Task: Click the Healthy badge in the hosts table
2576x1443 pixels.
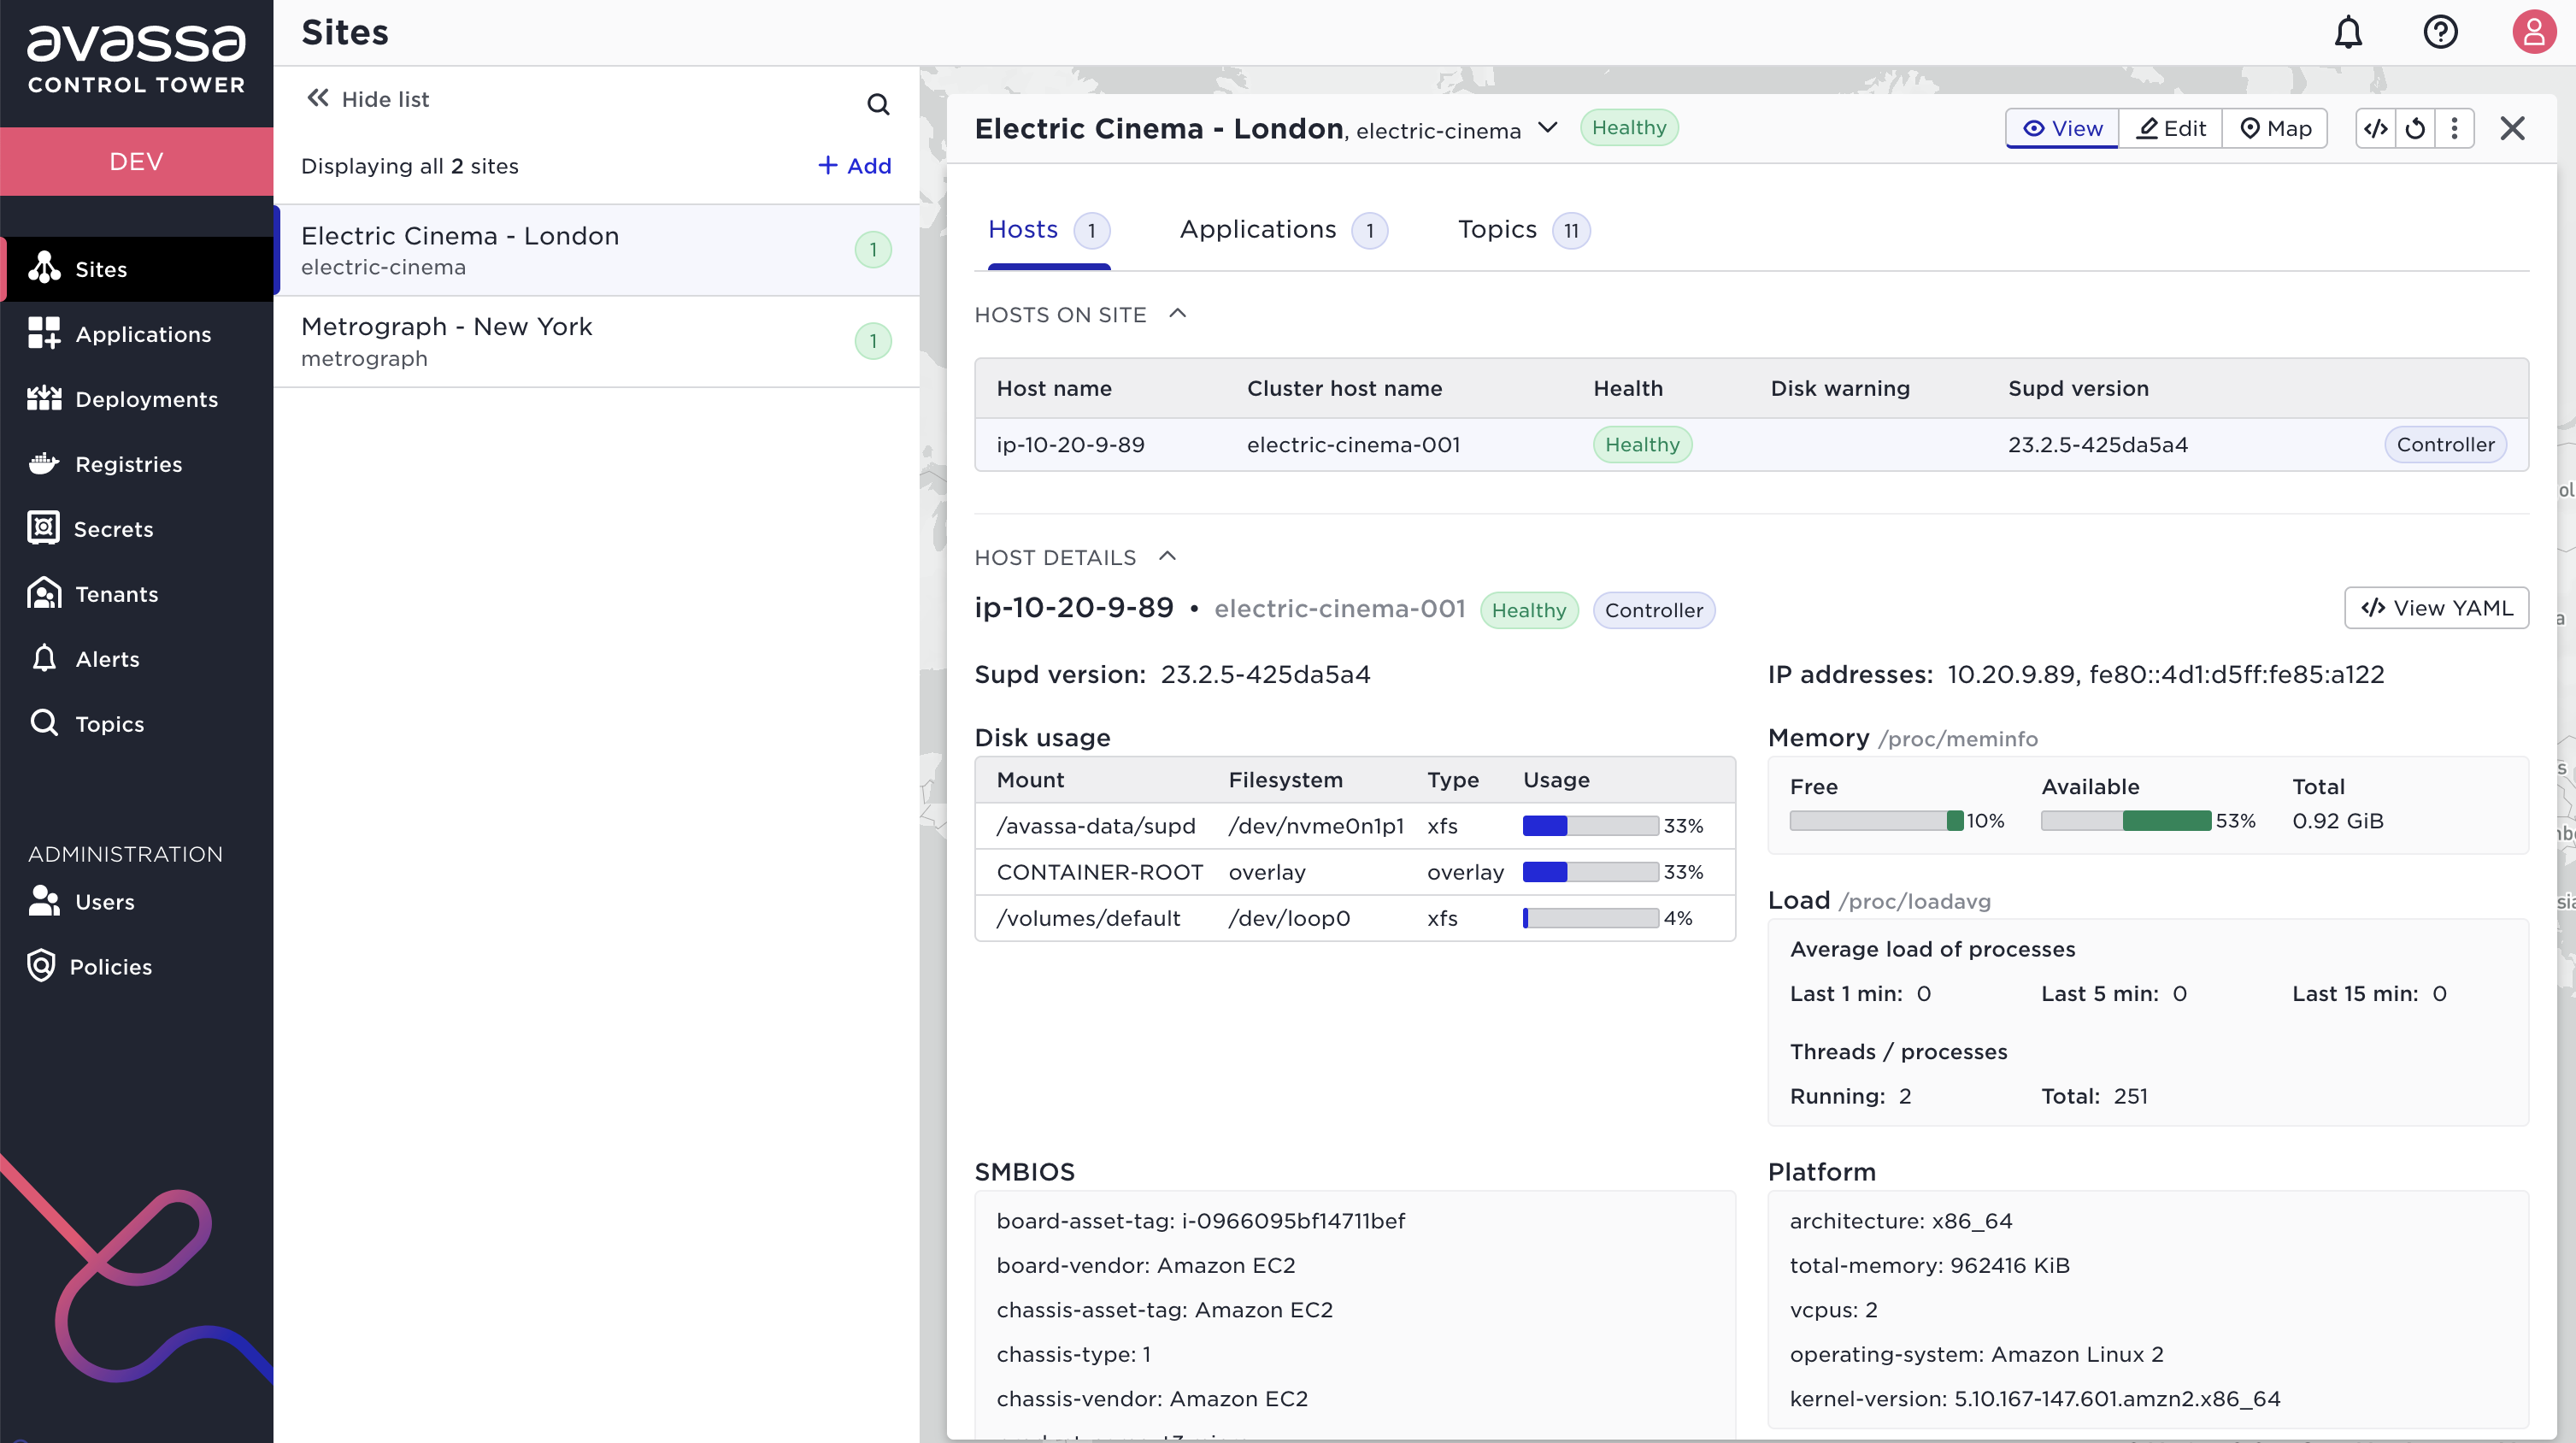Action: pyautogui.click(x=1642, y=444)
